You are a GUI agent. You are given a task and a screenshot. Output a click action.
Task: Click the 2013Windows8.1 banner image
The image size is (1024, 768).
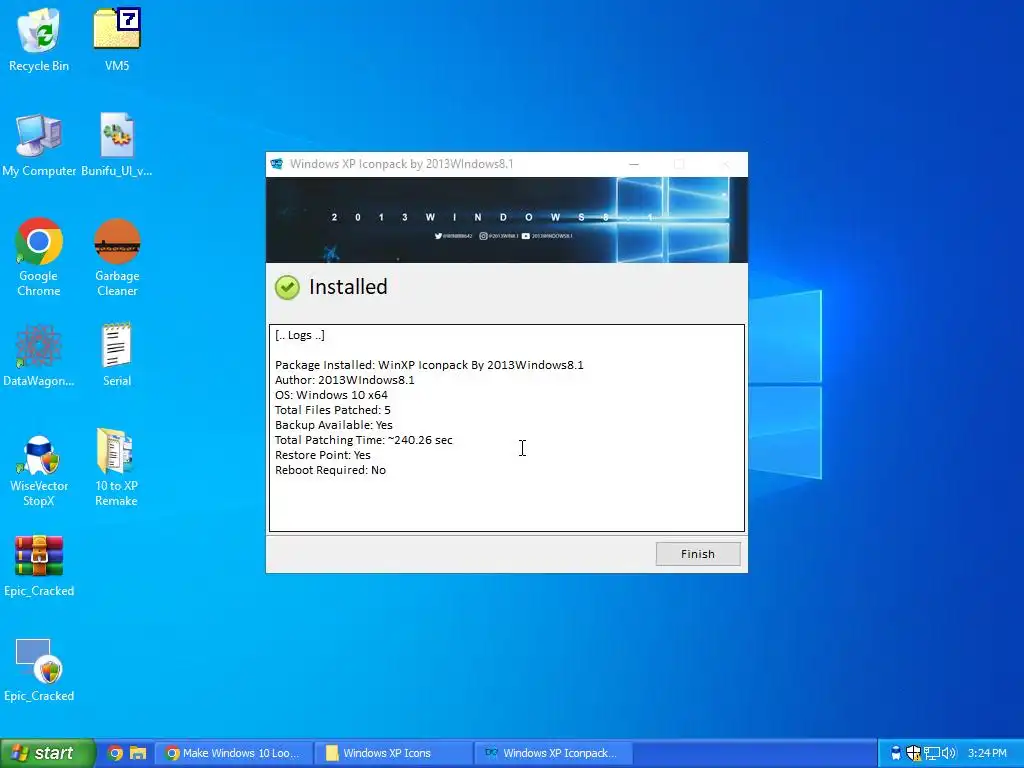click(507, 220)
